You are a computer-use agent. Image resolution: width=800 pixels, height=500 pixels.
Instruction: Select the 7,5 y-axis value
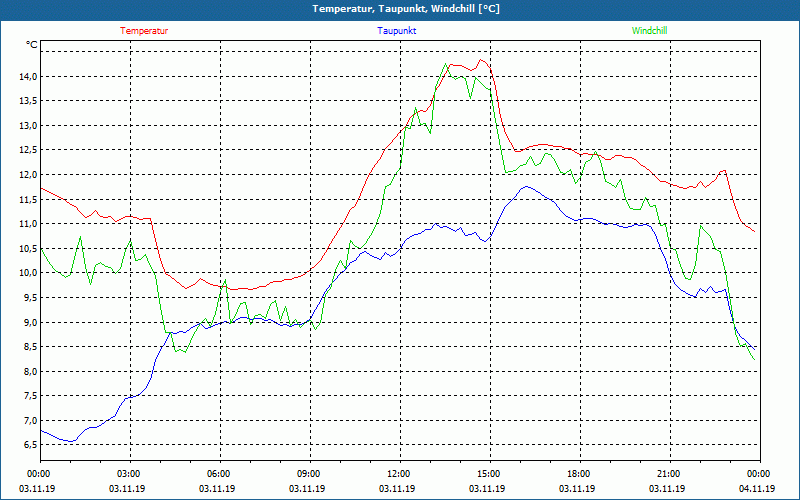coord(30,396)
